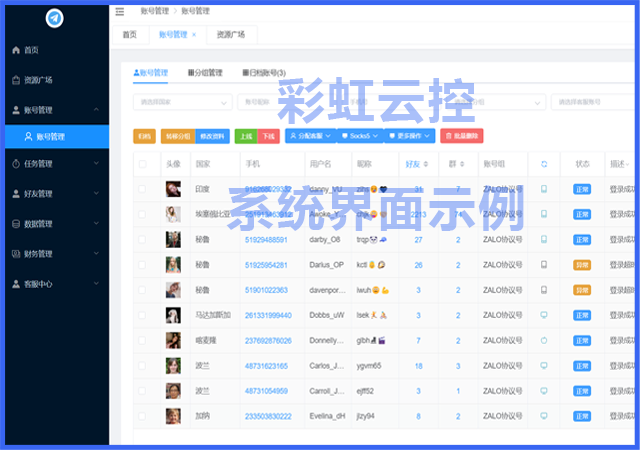Click the Telegram logo in sidebar
This screenshot has height=450, width=640.
coord(54,17)
